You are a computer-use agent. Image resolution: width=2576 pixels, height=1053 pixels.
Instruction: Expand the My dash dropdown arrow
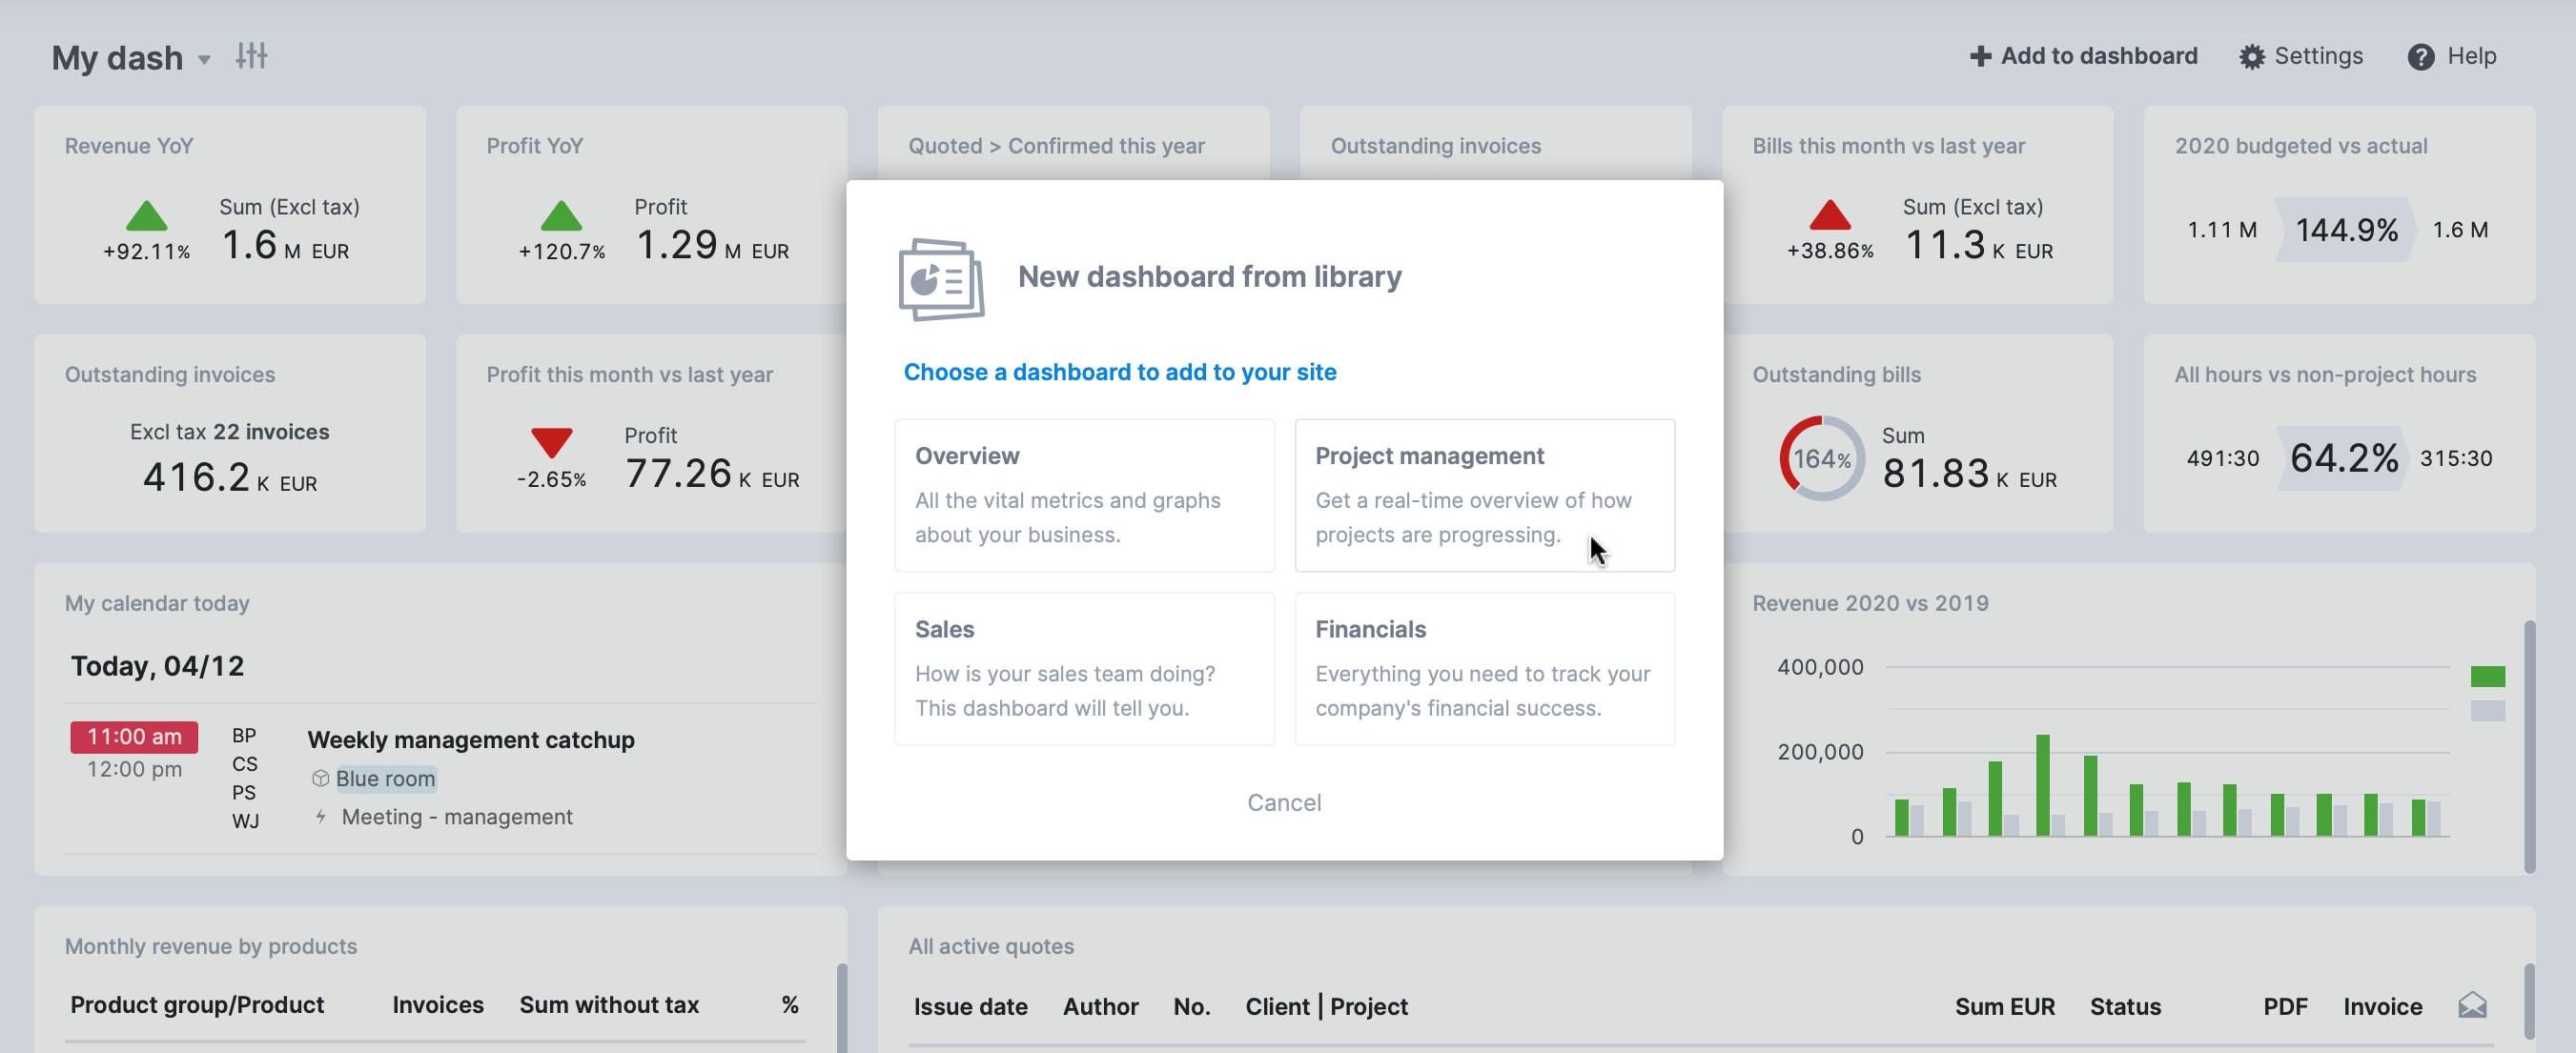click(x=204, y=59)
